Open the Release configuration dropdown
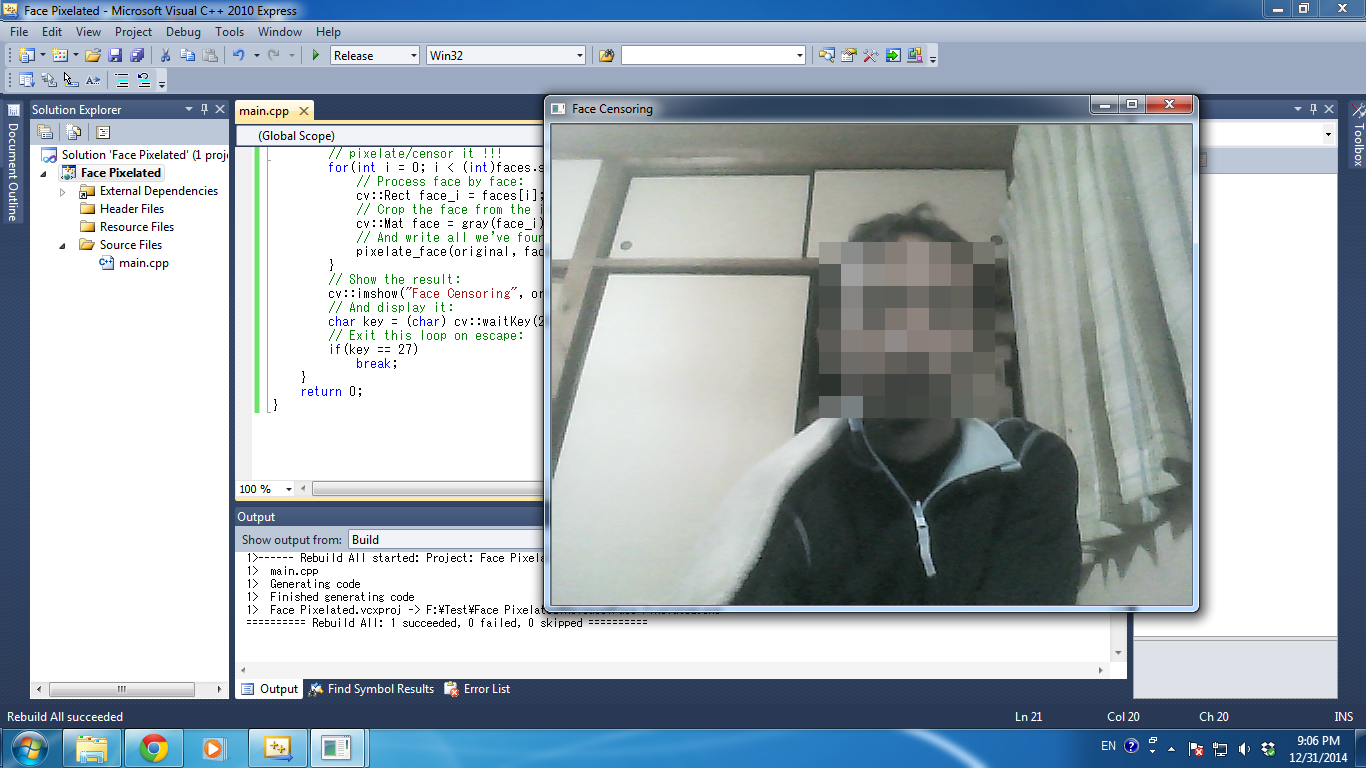1366x768 pixels. [x=375, y=56]
